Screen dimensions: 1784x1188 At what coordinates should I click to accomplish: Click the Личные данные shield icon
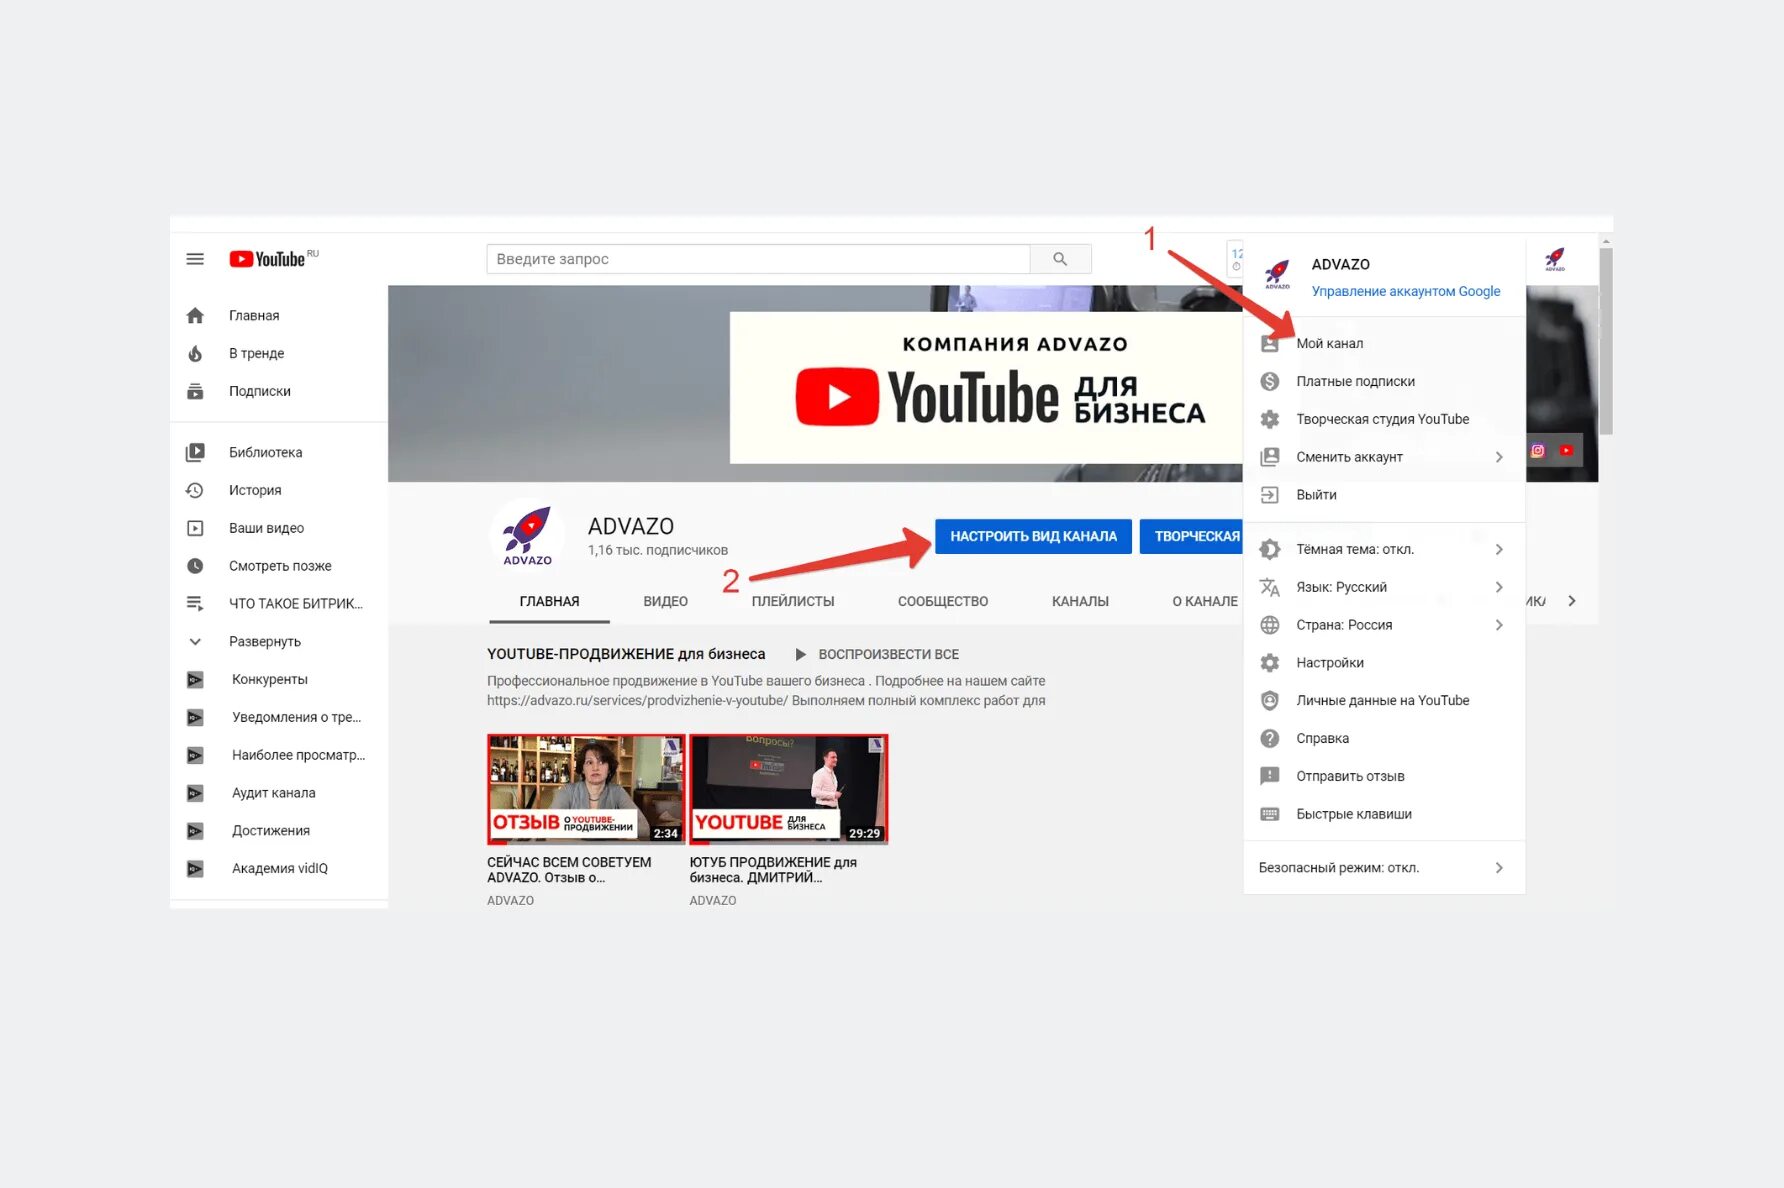pos(1270,701)
